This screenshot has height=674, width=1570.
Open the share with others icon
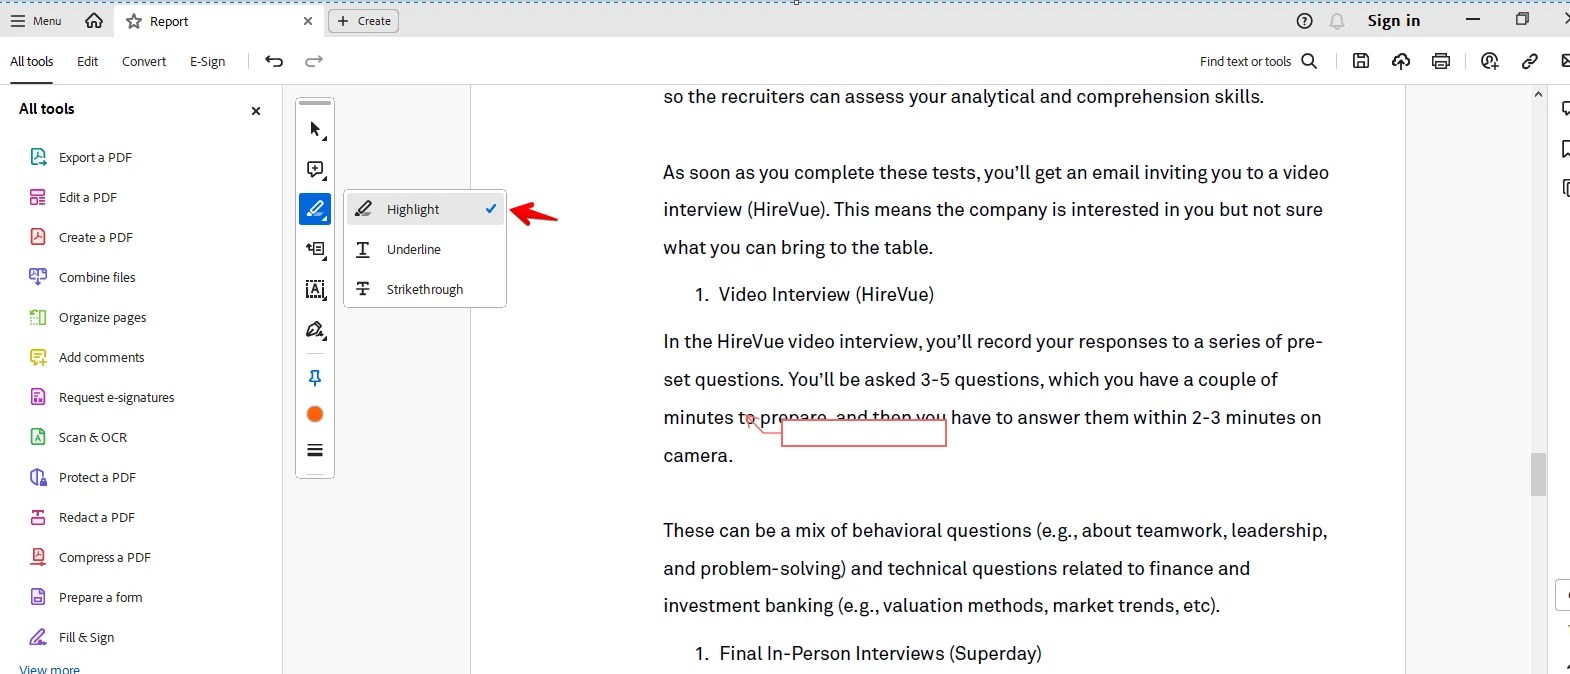click(x=1490, y=61)
